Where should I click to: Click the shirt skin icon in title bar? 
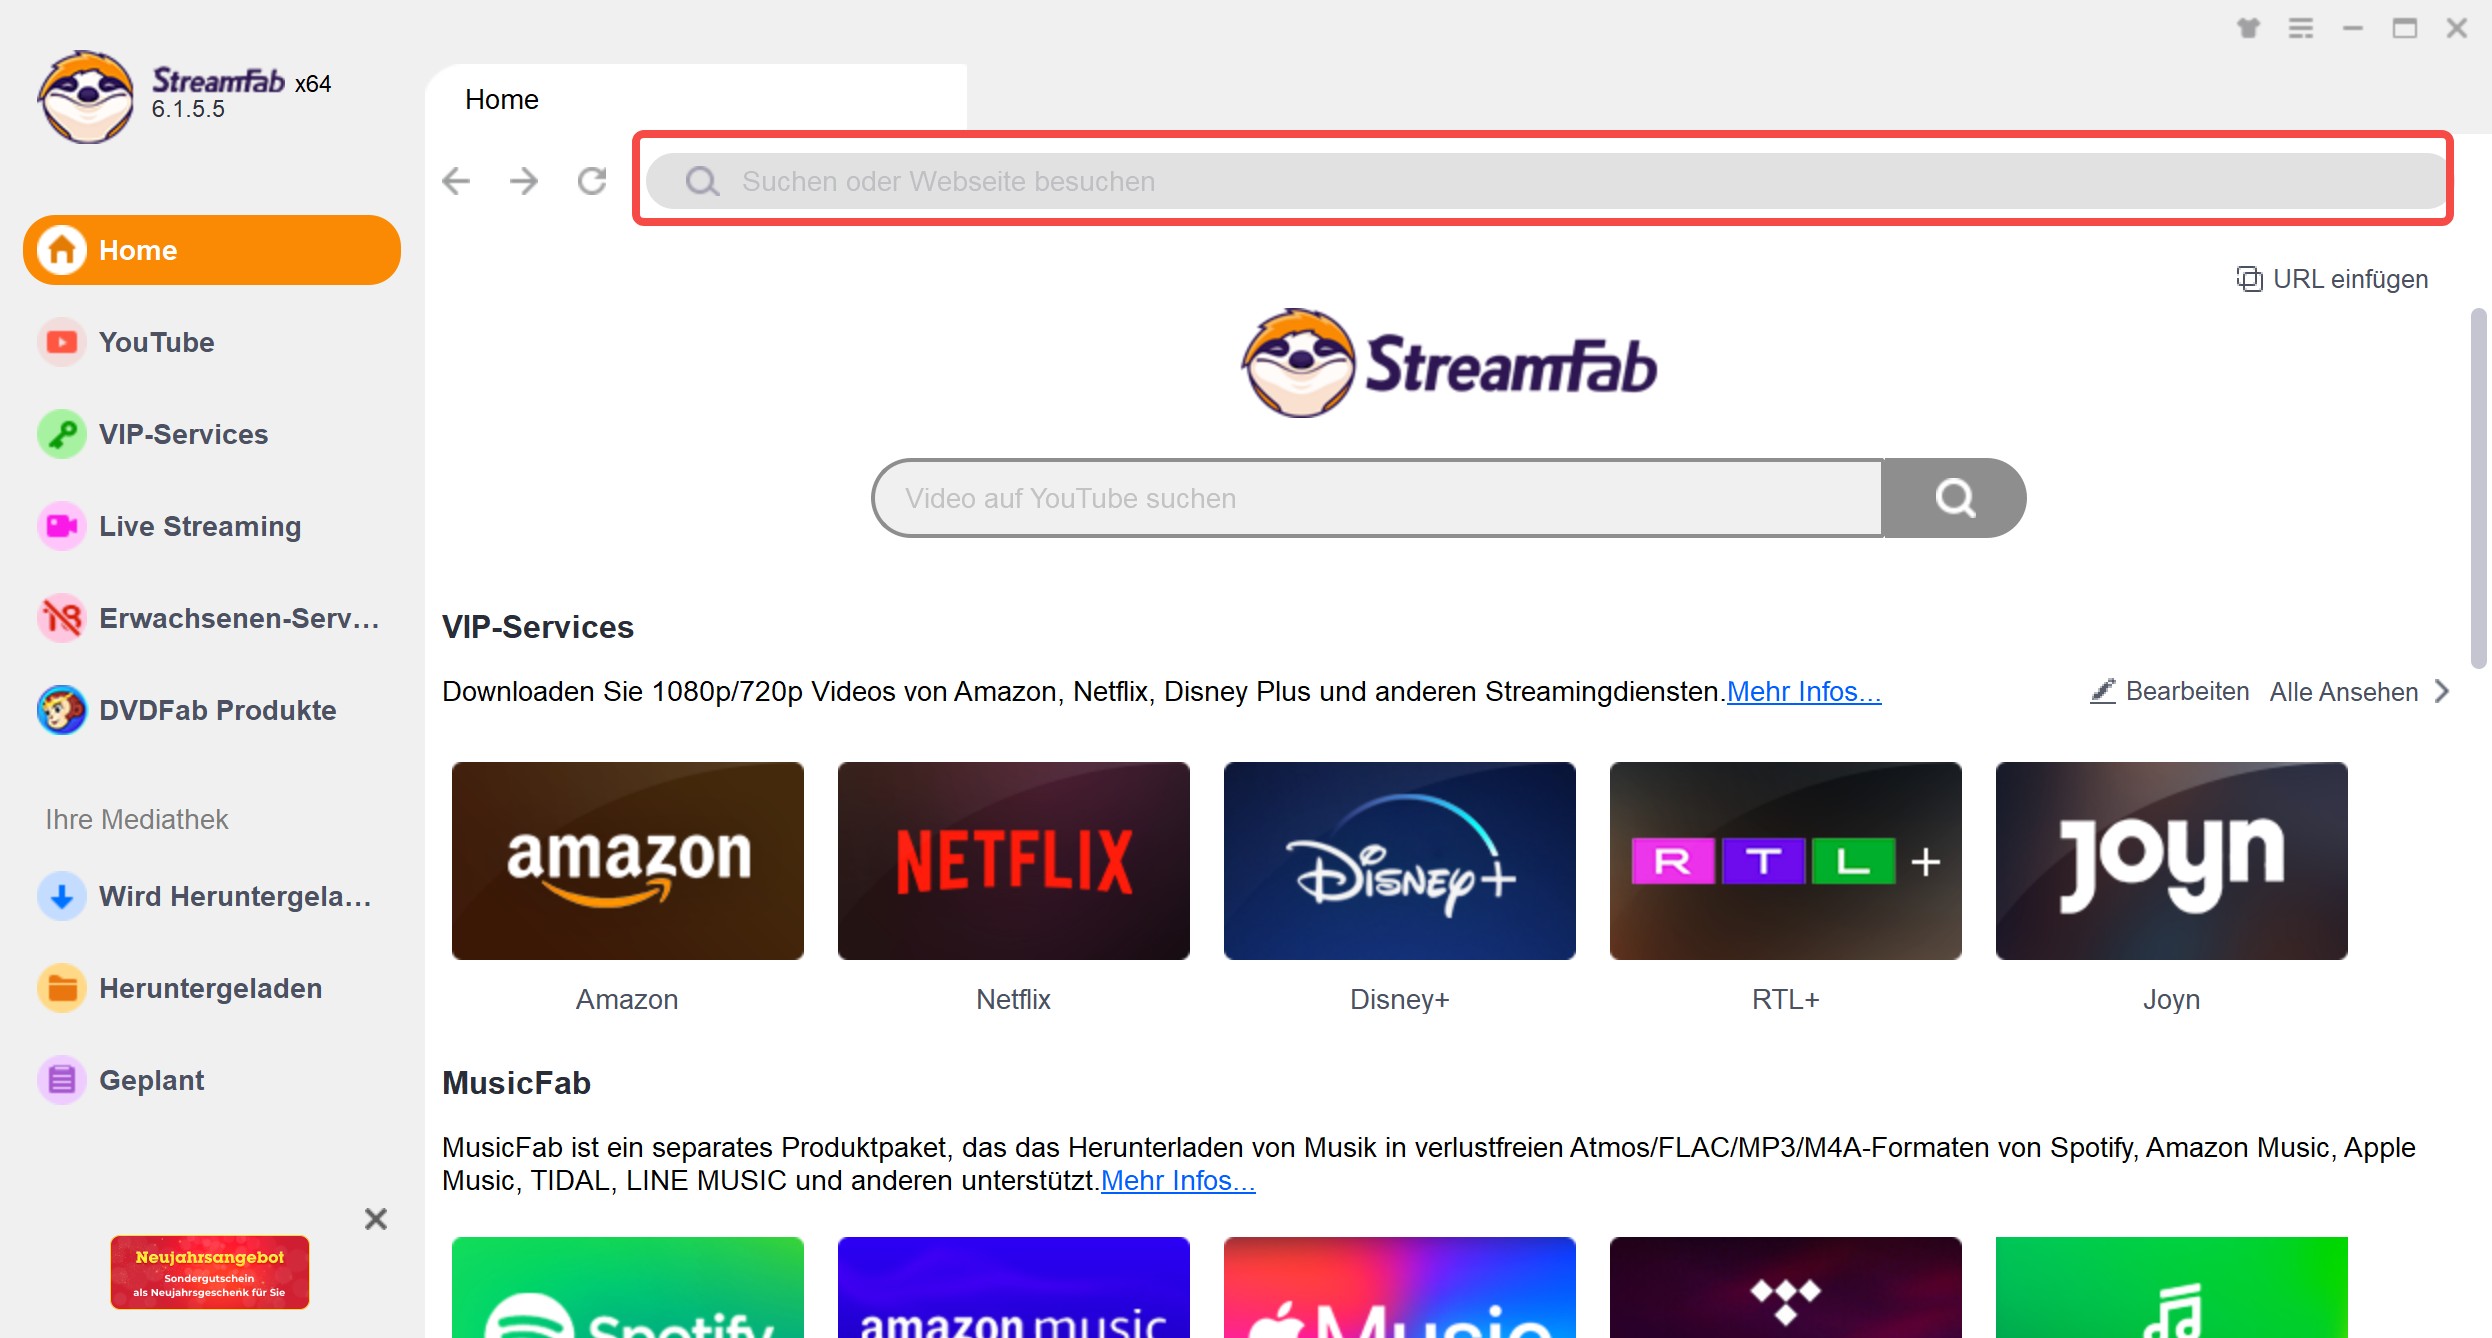pos(2249,28)
